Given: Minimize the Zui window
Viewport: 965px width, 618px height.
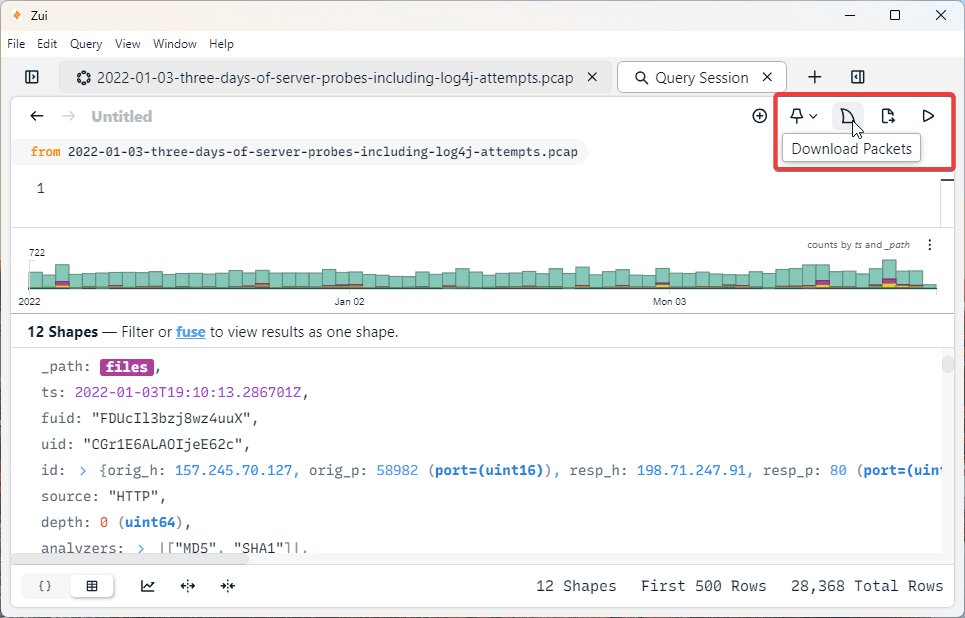Looking at the screenshot, I should click(850, 15).
